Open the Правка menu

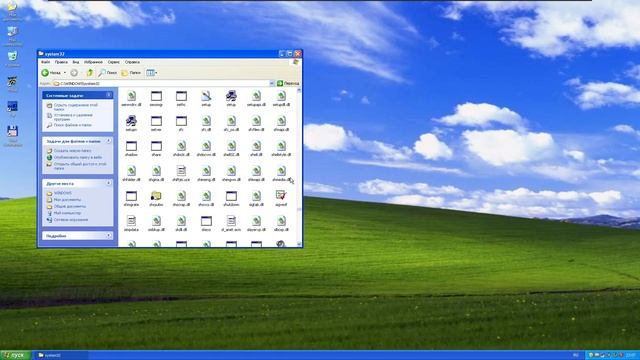pyautogui.click(x=61, y=62)
